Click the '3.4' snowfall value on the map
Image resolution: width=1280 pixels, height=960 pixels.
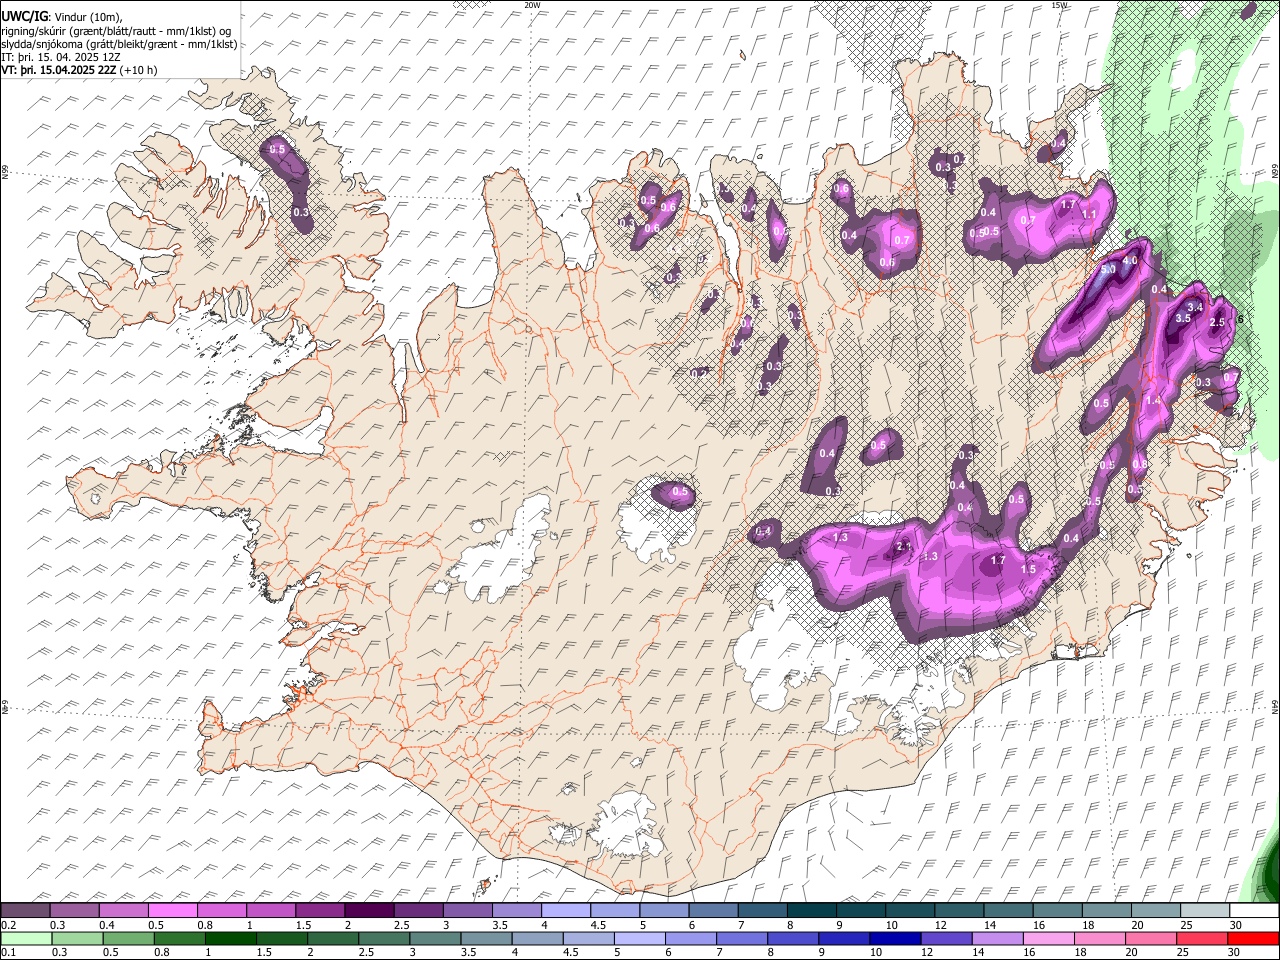tap(1194, 306)
